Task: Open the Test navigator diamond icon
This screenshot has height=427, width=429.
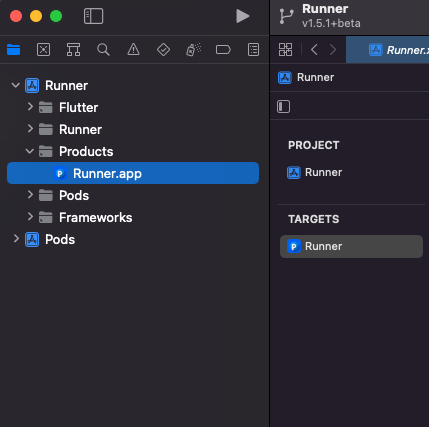Action: coord(163,50)
